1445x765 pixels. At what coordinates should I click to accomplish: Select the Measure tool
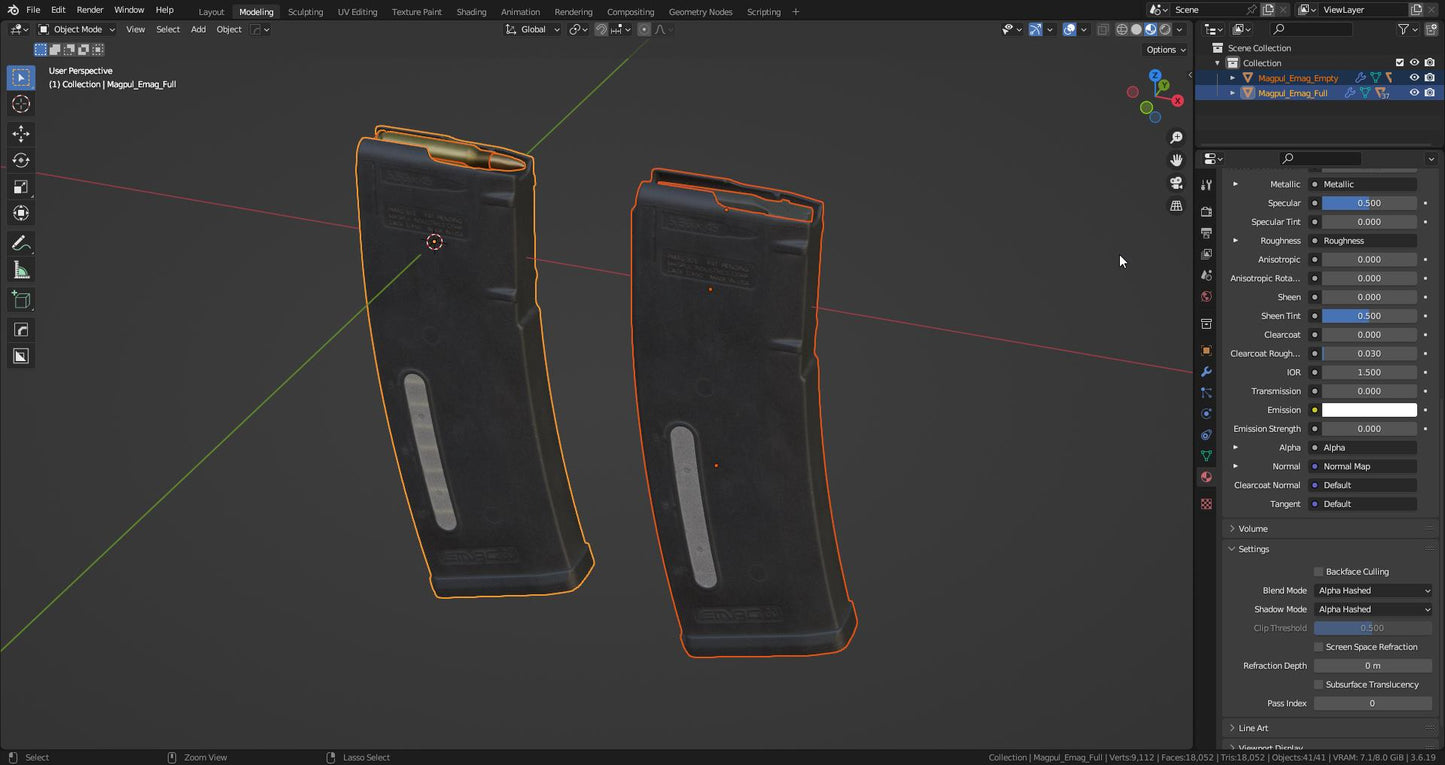21,271
